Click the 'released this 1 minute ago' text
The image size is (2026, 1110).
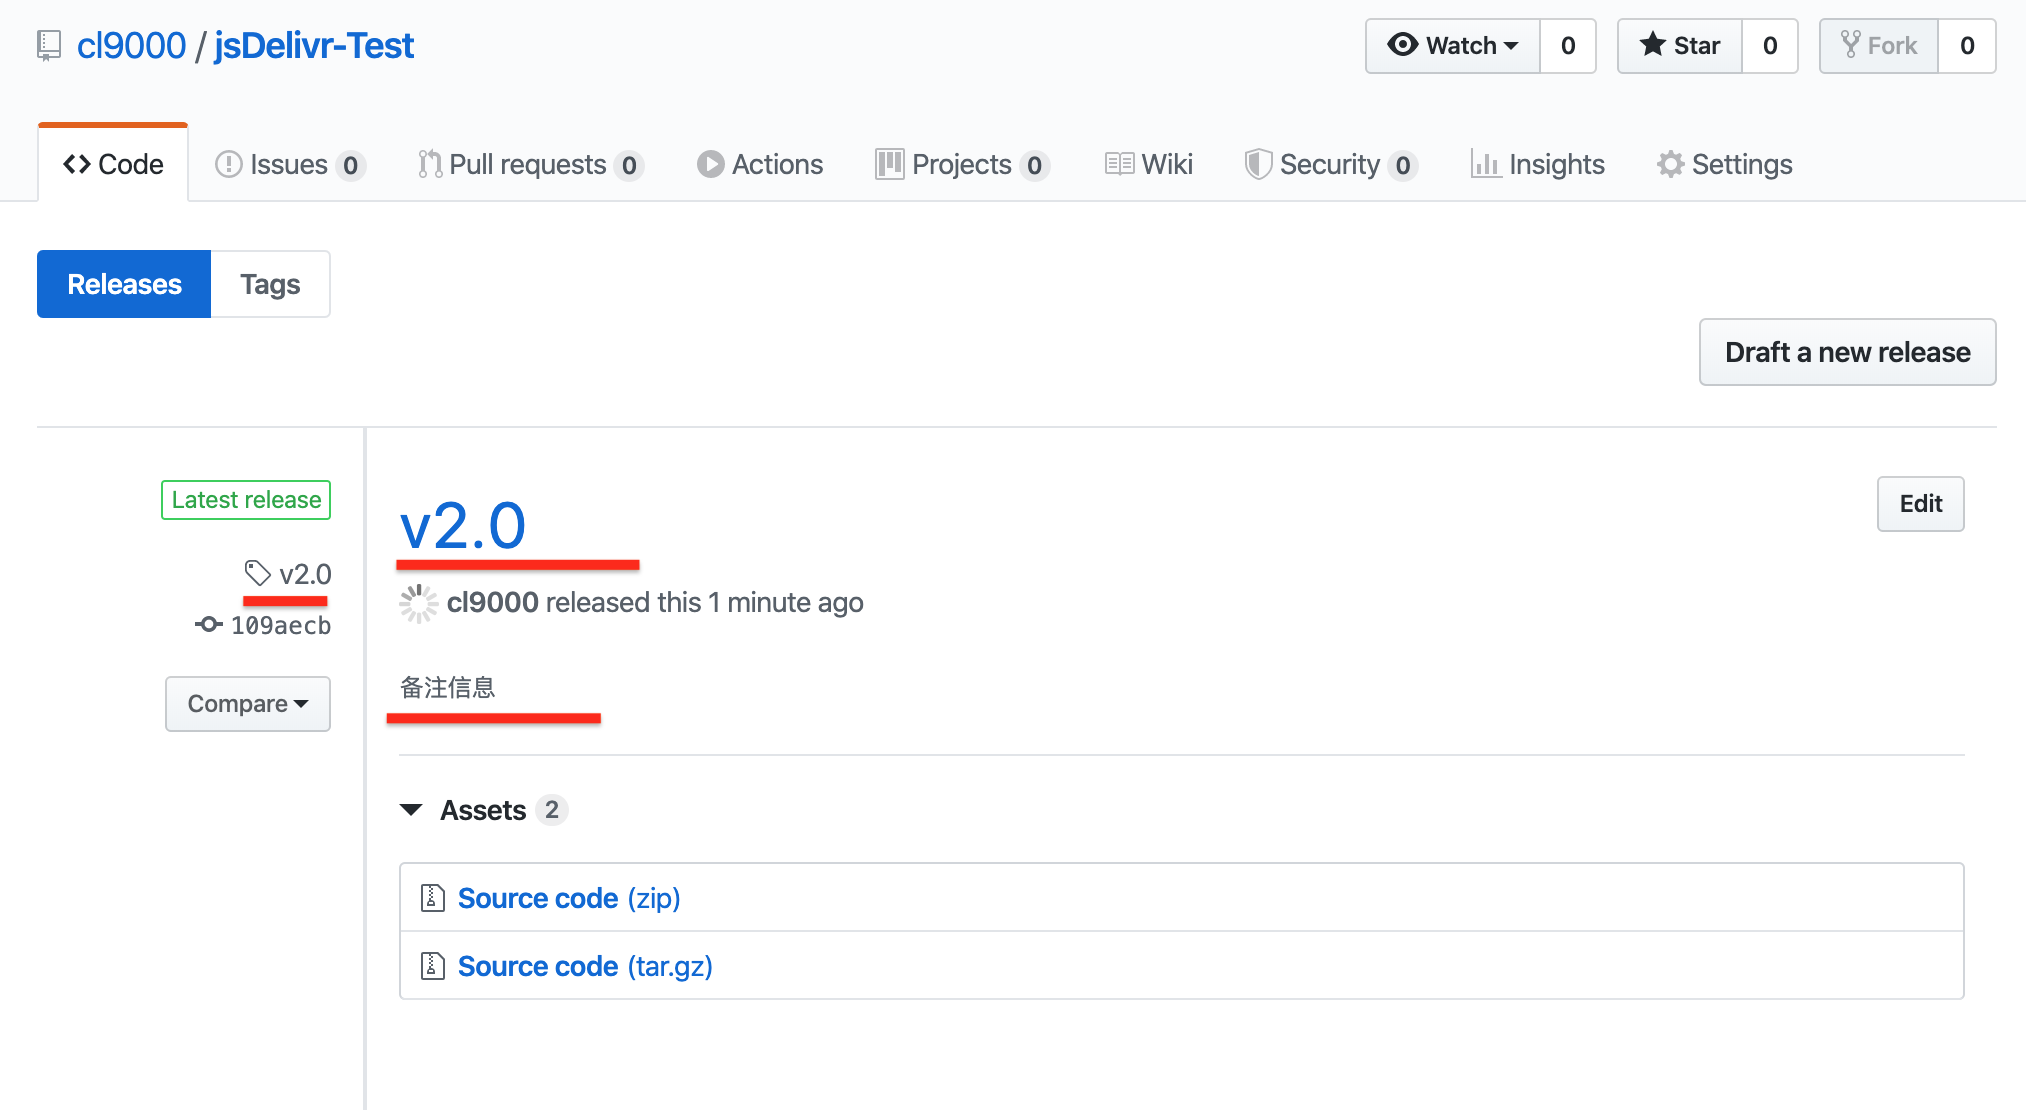coord(705,603)
